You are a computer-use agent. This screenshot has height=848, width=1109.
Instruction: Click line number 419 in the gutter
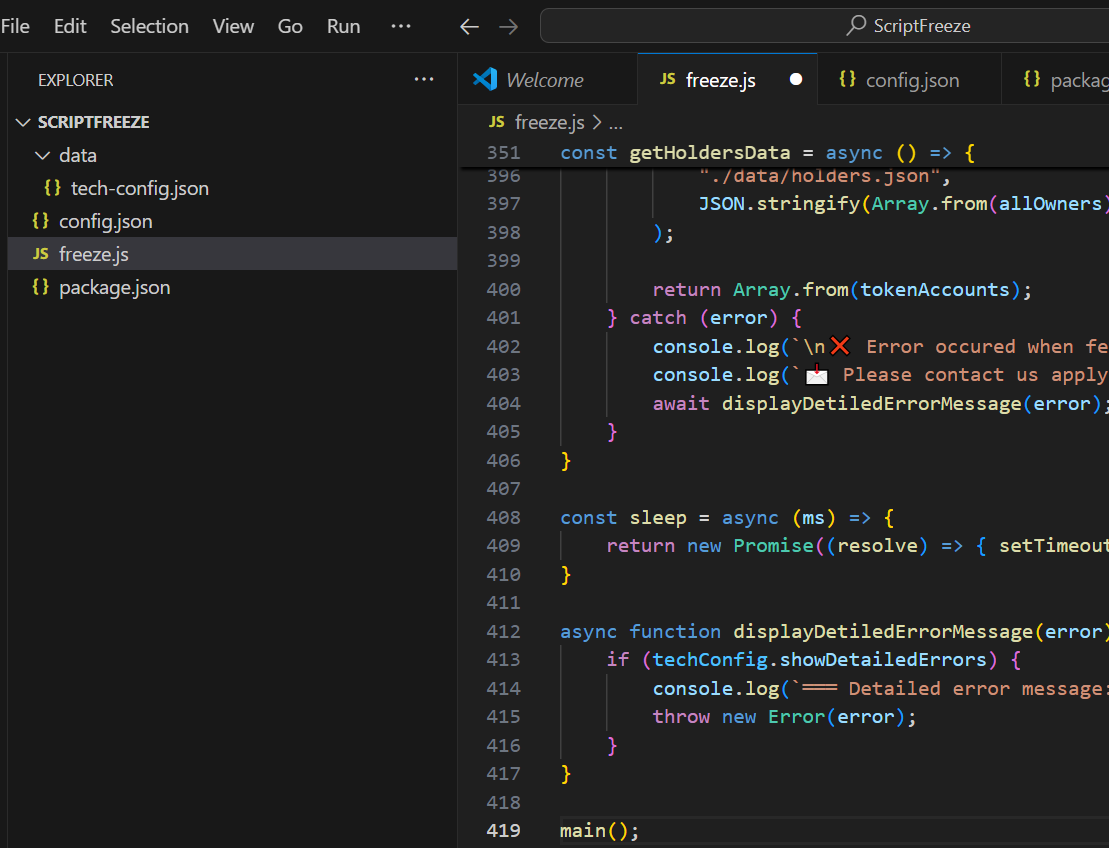coord(503,830)
